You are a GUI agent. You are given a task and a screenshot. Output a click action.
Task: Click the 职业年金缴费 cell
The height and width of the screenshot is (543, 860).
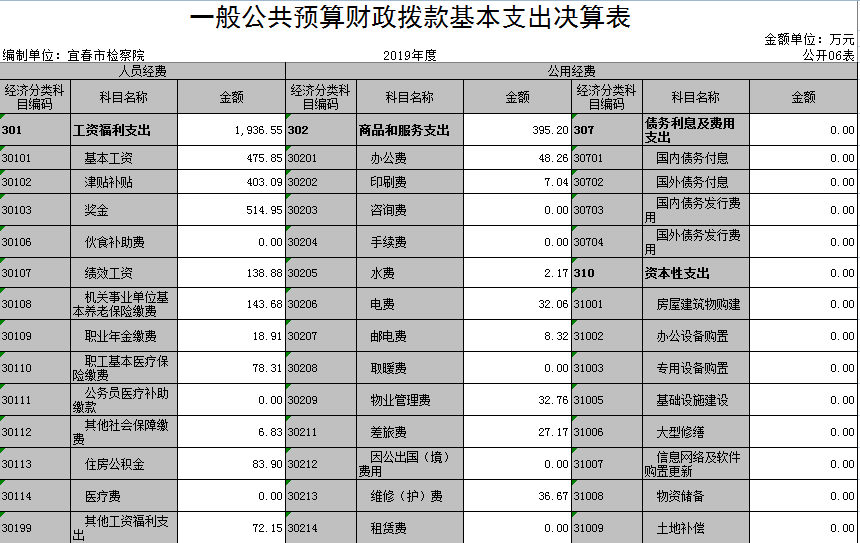[124, 336]
